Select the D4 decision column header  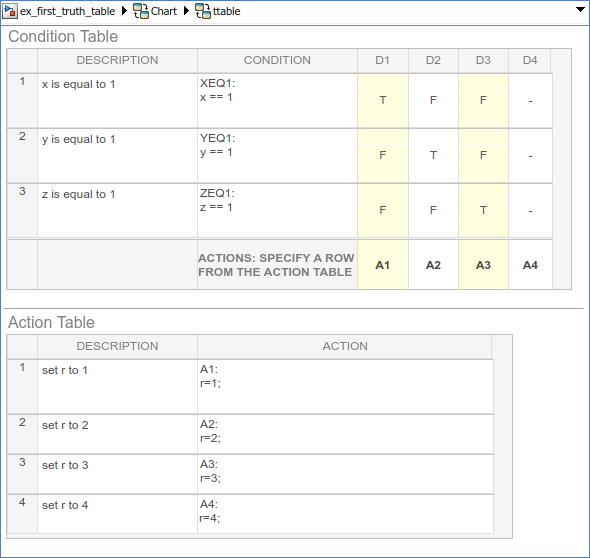click(530, 60)
